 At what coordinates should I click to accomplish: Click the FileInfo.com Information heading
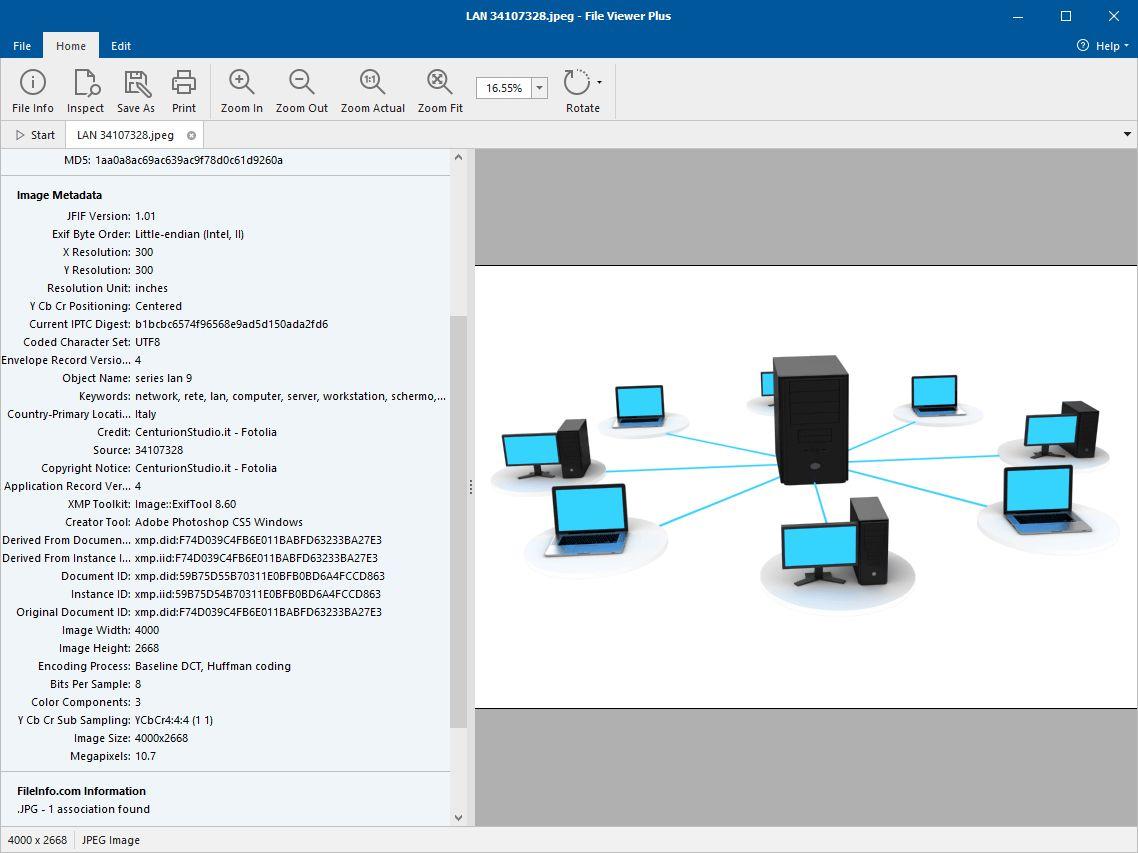point(81,791)
